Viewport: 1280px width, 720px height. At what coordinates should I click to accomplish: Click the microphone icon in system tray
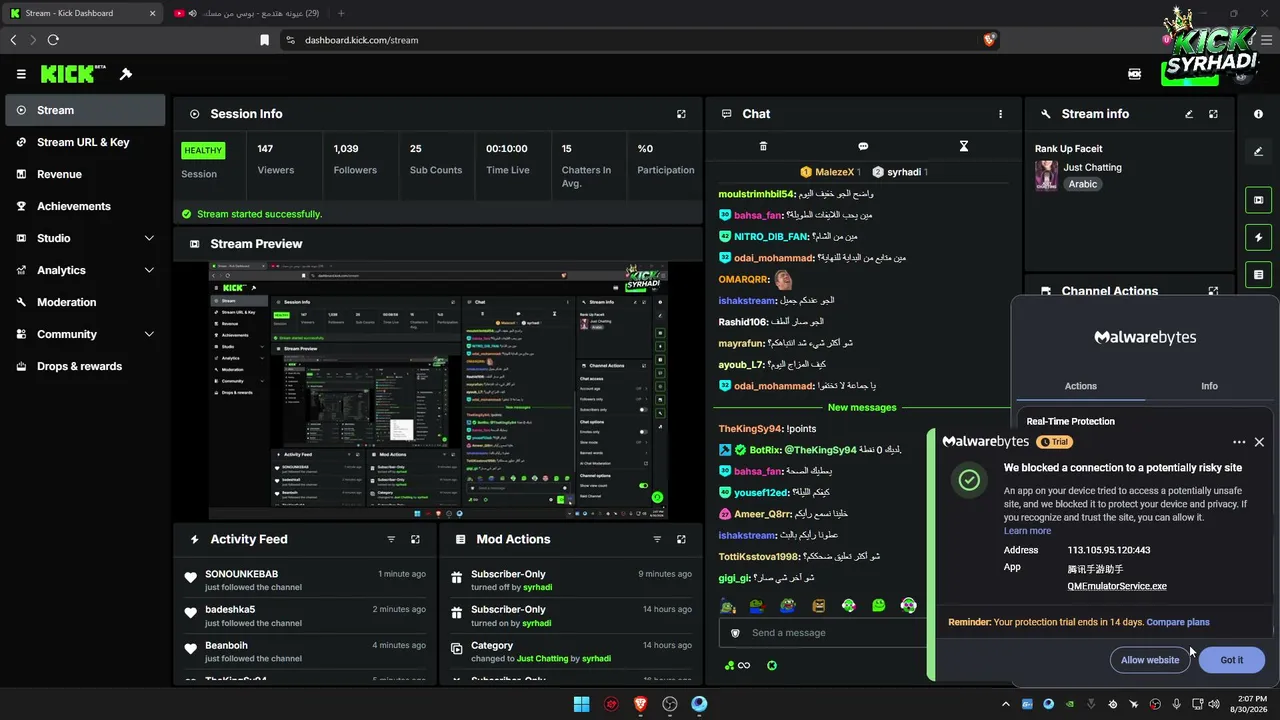(x=1176, y=704)
